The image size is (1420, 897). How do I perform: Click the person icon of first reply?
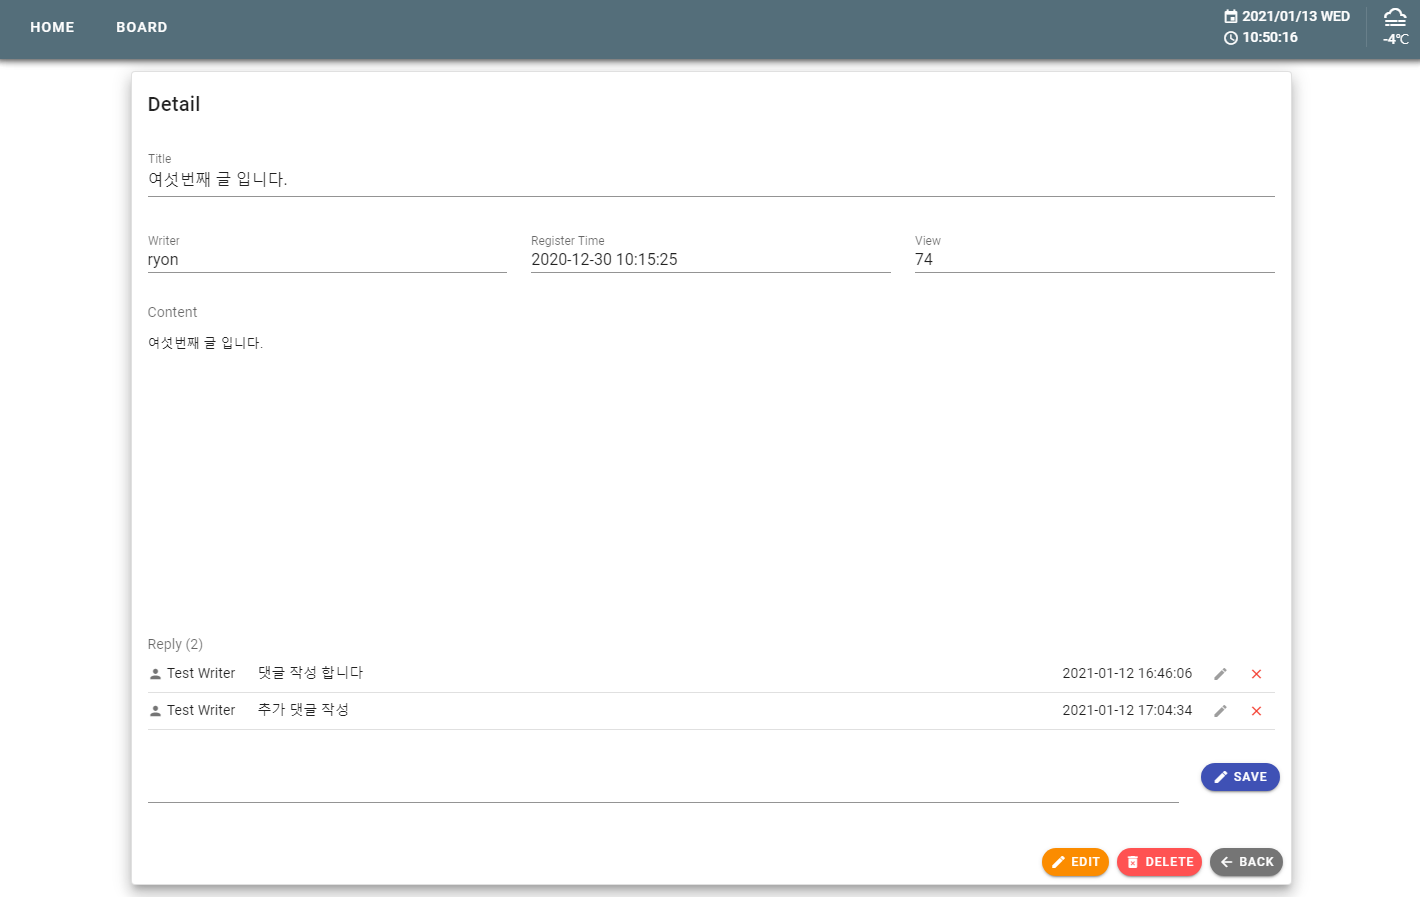(x=155, y=674)
